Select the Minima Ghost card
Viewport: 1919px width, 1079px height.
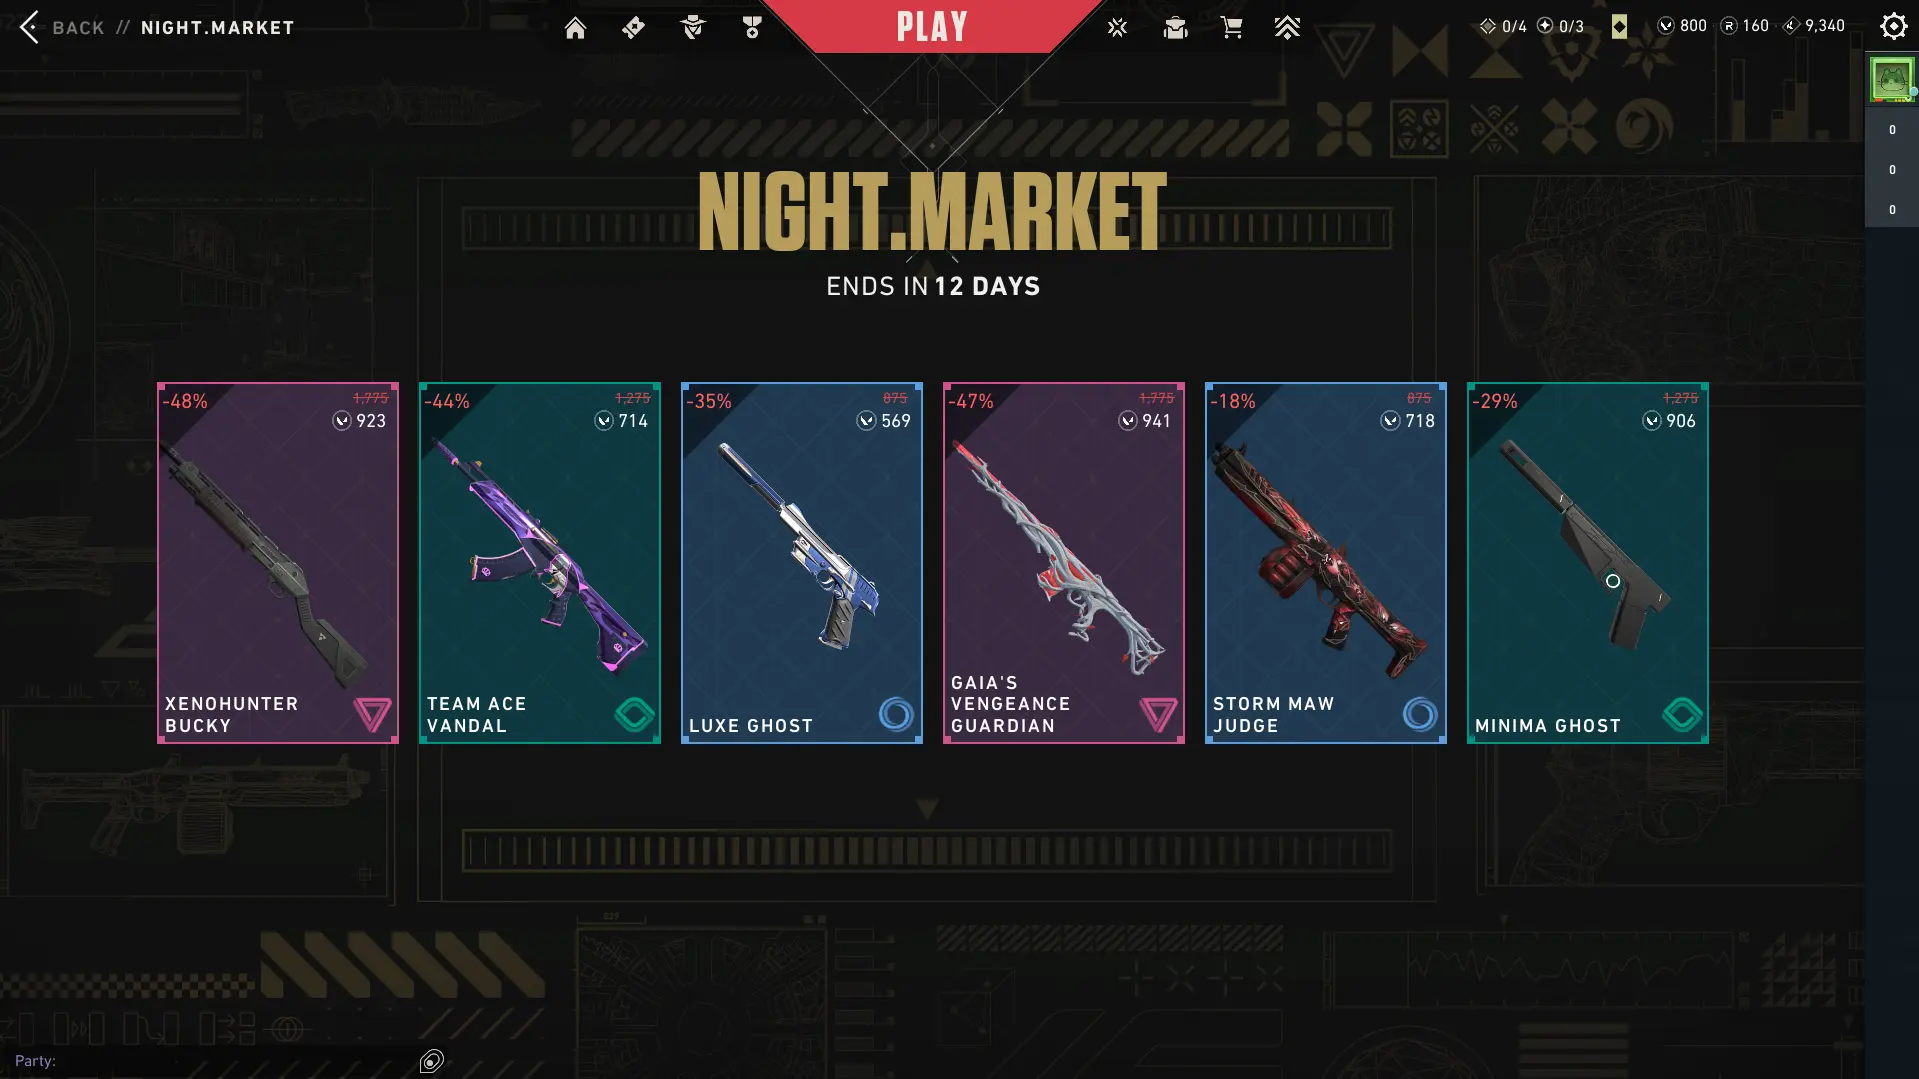1588,563
